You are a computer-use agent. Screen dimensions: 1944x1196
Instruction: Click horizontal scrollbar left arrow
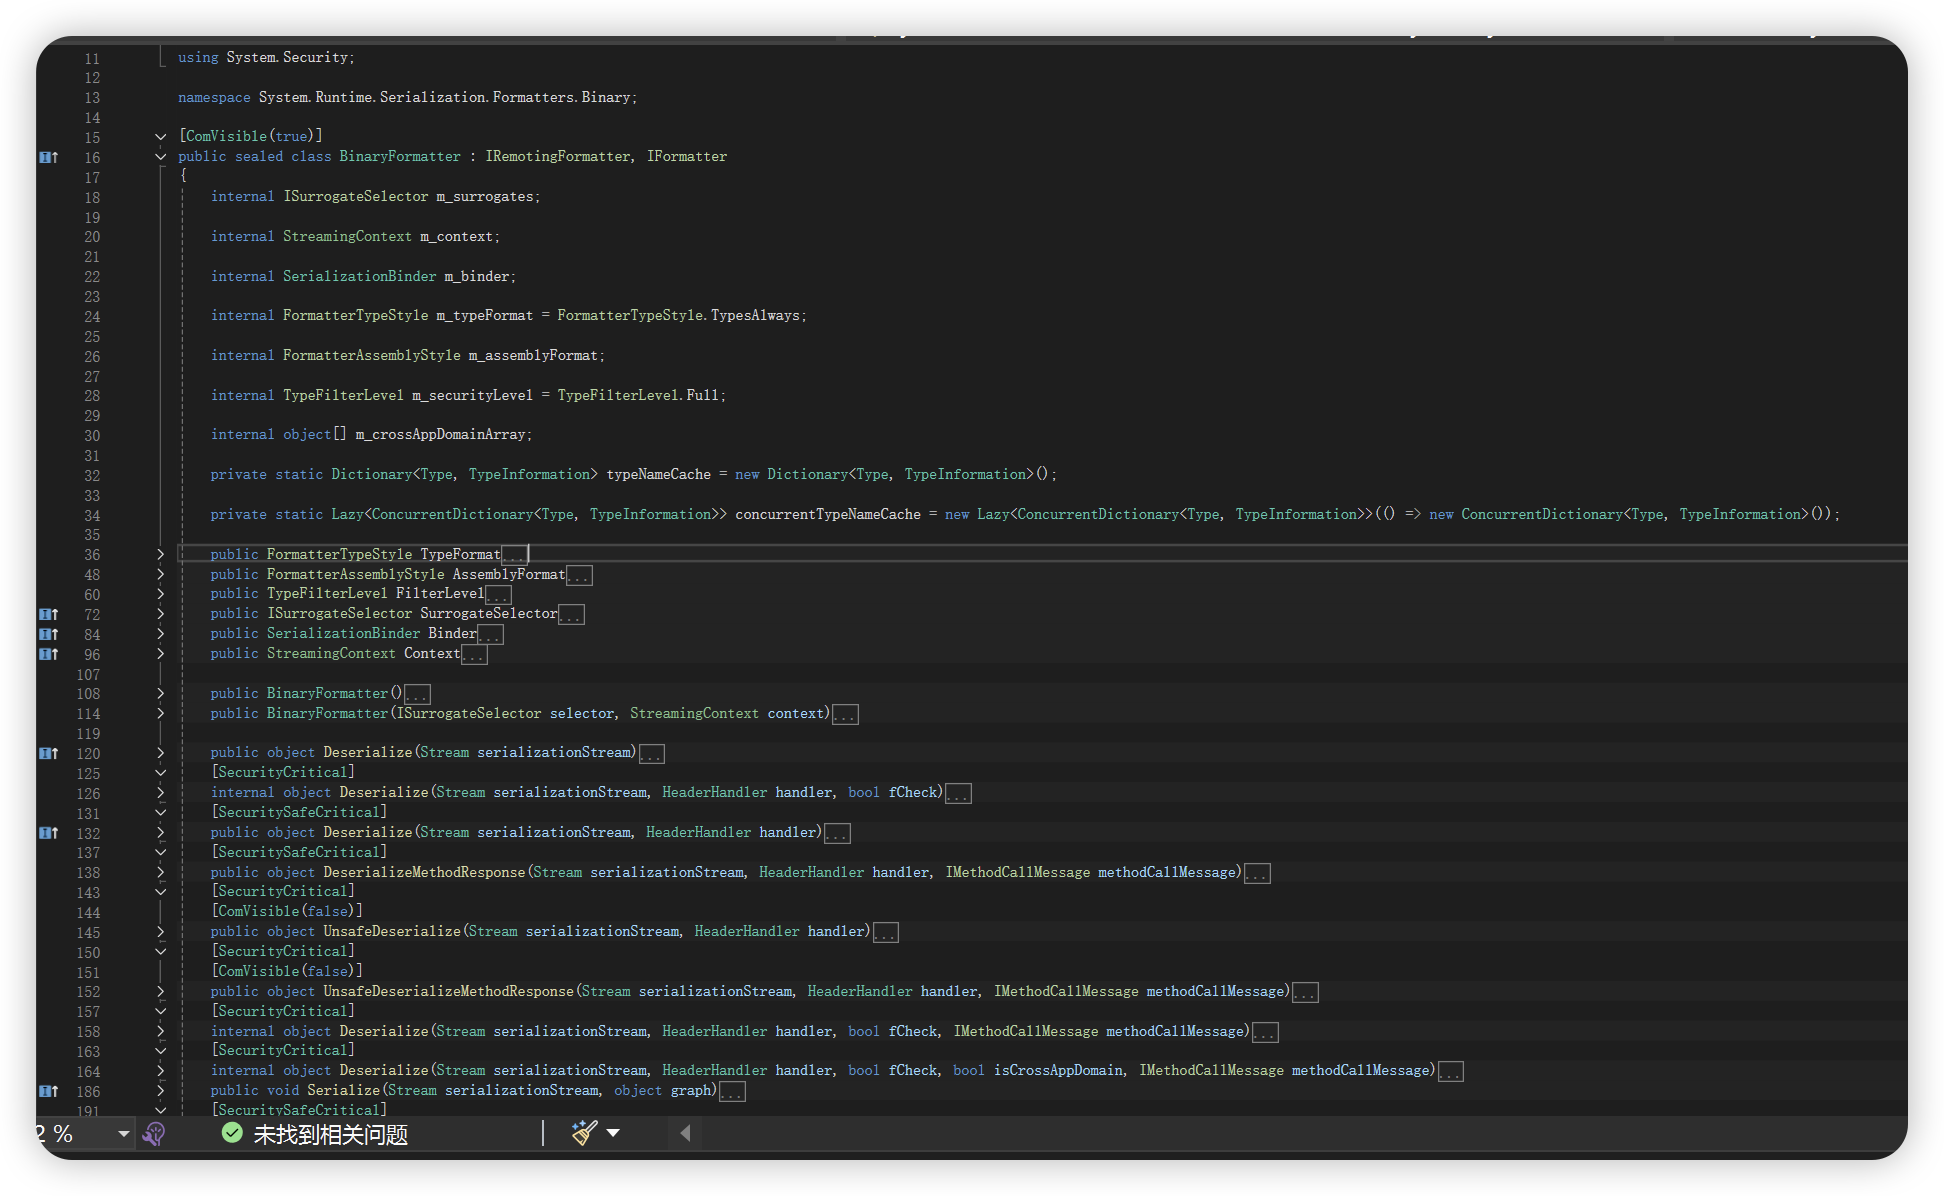click(x=685, y=1133)
